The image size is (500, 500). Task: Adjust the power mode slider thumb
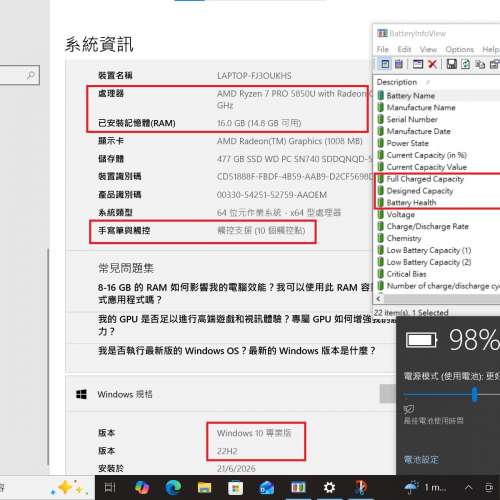[475, 394]
